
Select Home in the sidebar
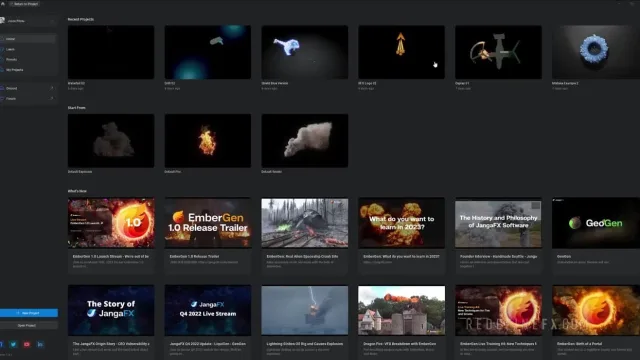tap(28, 39)
